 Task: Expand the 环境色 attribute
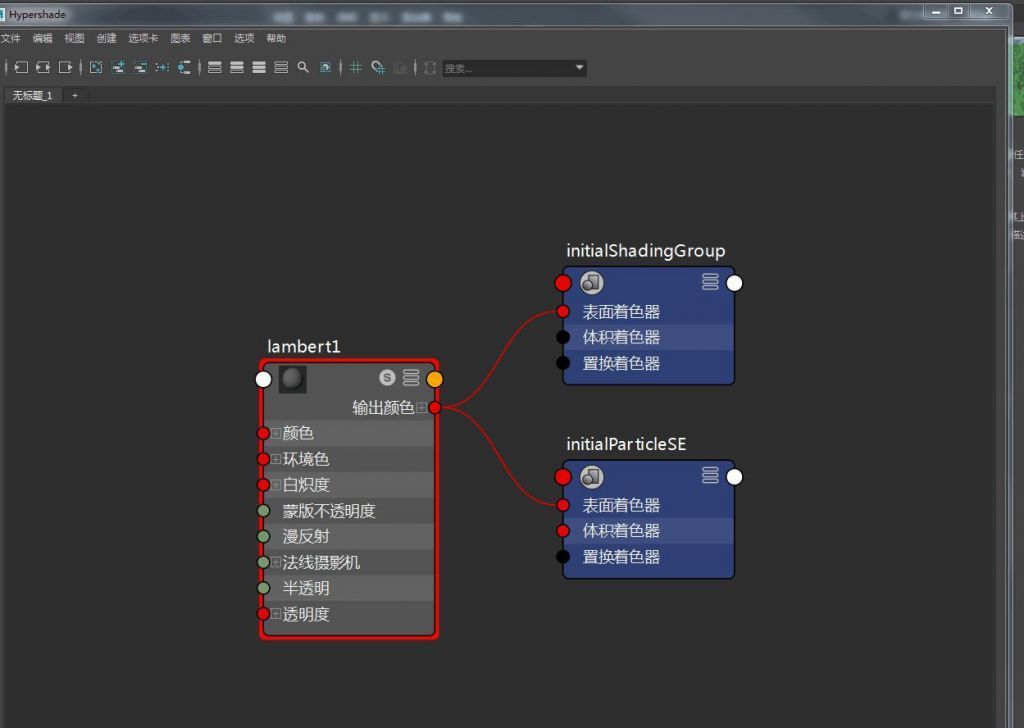(276, 459)
